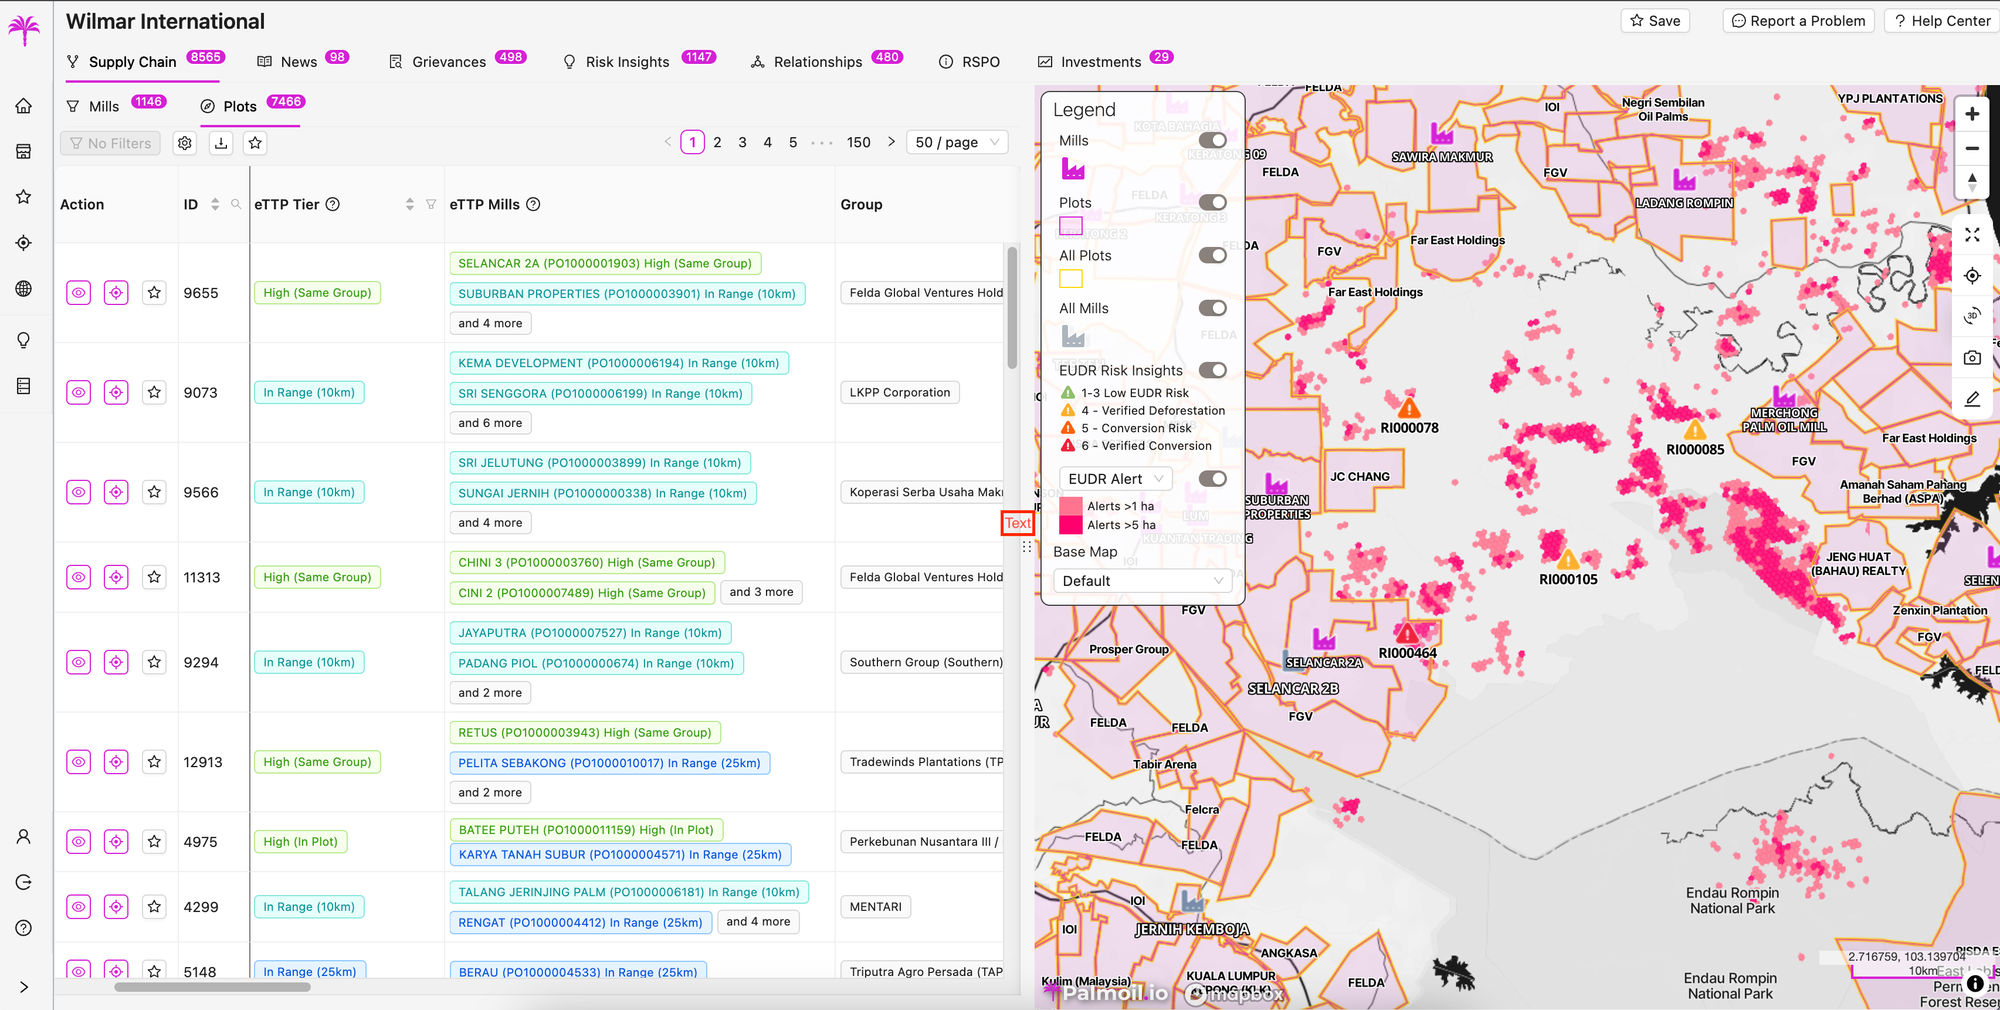This screenshot has width=2000, height=1010.
Task: Sort the ID column
Action: [215, 205]
